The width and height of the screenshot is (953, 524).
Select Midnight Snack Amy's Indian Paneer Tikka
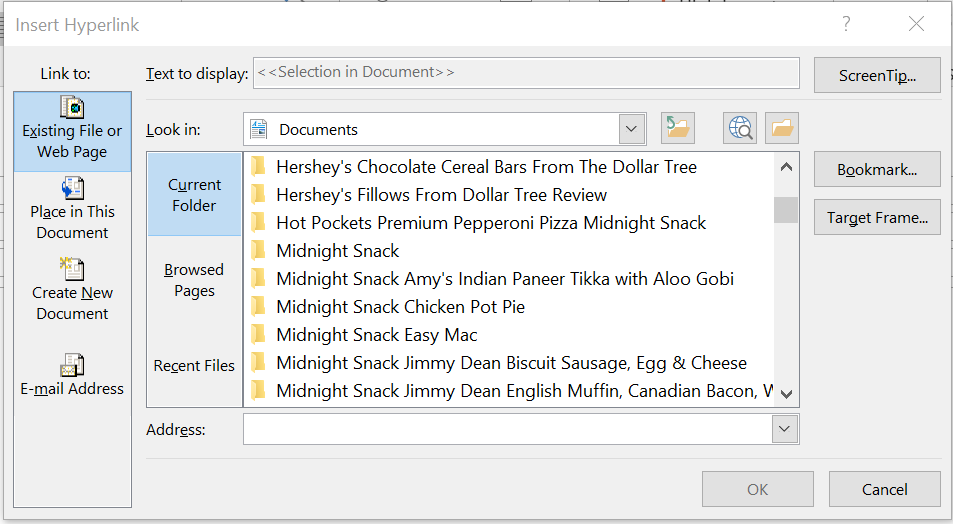[x=504, y=278]
